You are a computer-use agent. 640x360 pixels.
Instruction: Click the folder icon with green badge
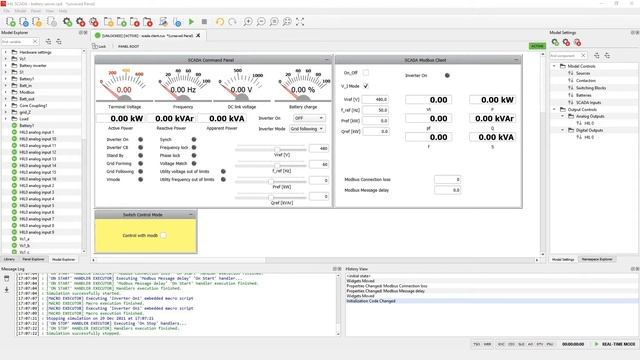pos(122,22)
